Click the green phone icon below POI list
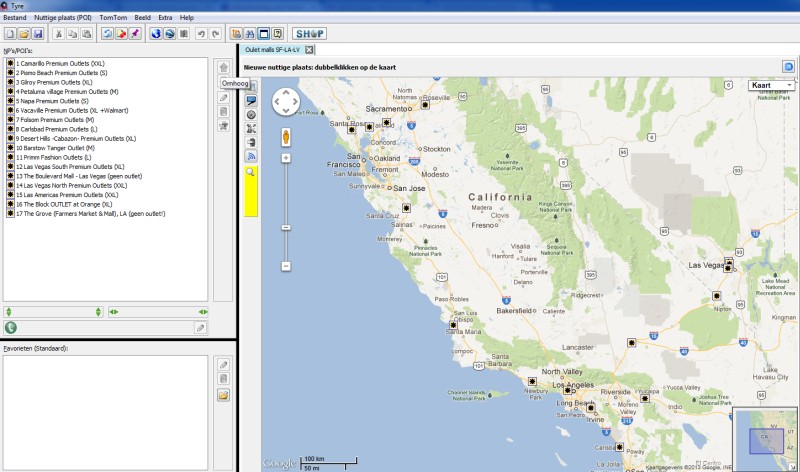 [x=11, y=327]
